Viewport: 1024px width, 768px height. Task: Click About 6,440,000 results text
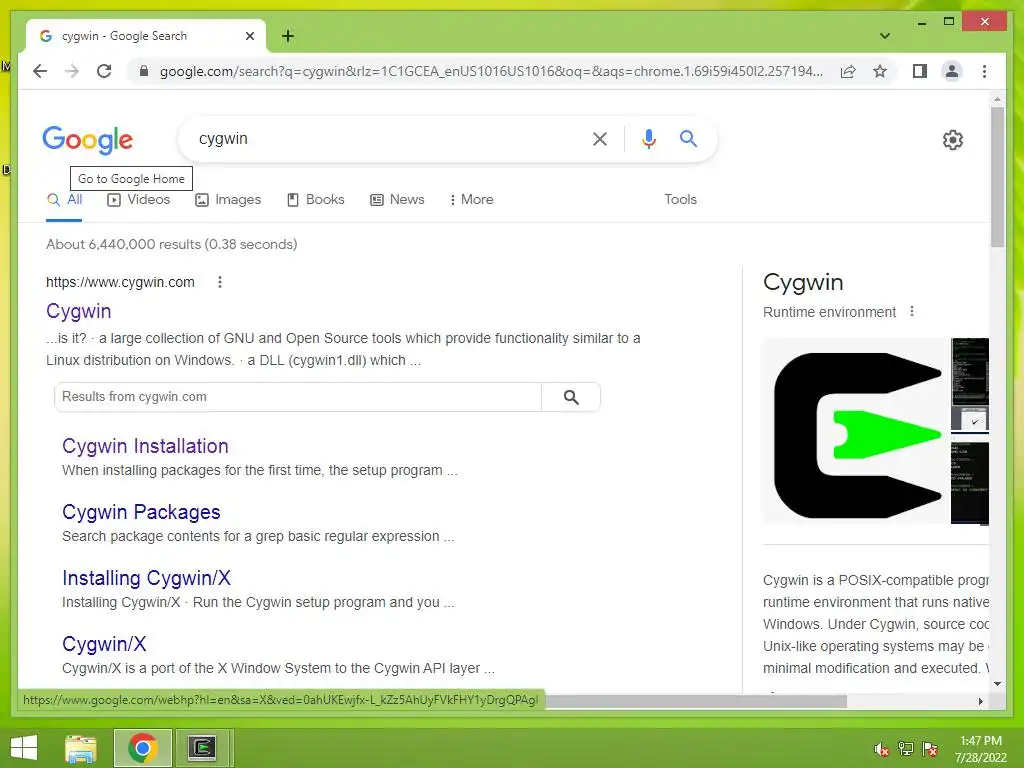coord(172,244)
